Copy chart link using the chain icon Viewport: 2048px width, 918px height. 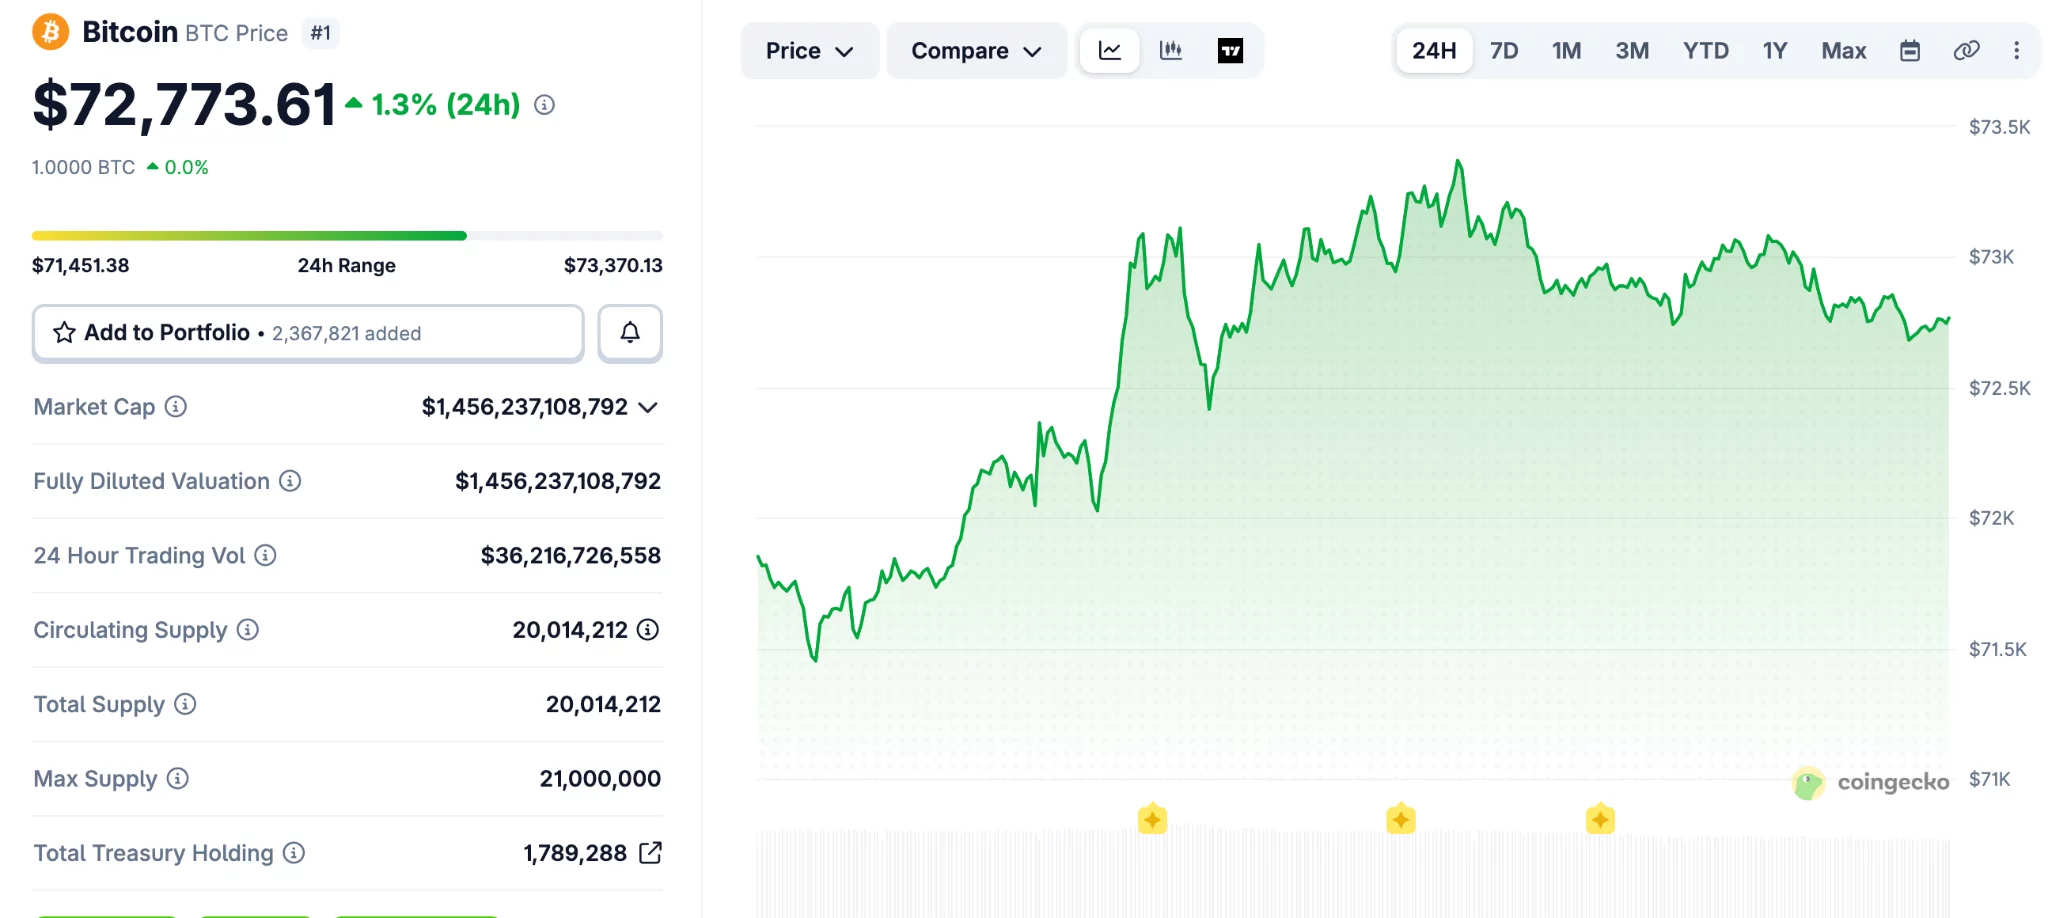1966,50
